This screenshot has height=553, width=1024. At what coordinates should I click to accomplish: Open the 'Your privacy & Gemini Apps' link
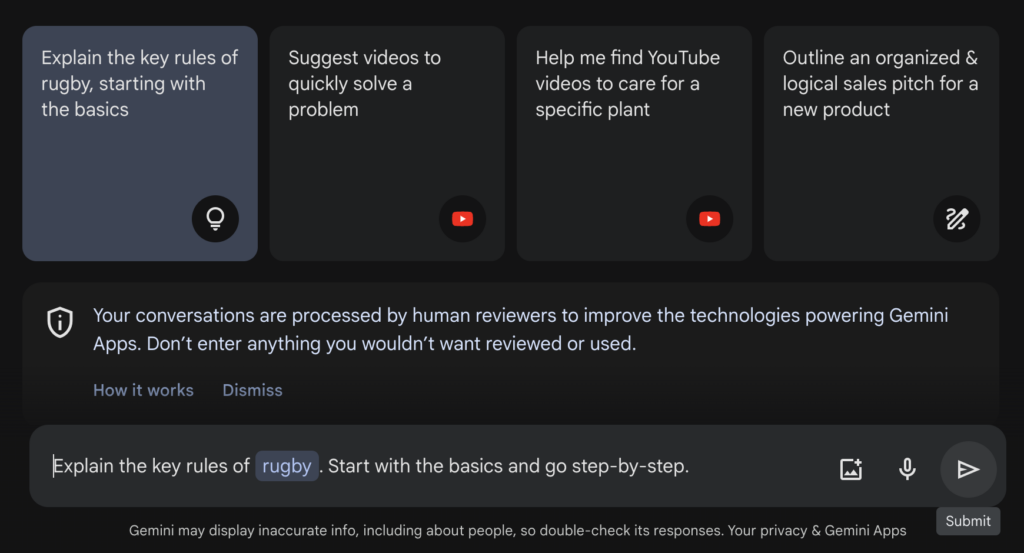[817, 530]
